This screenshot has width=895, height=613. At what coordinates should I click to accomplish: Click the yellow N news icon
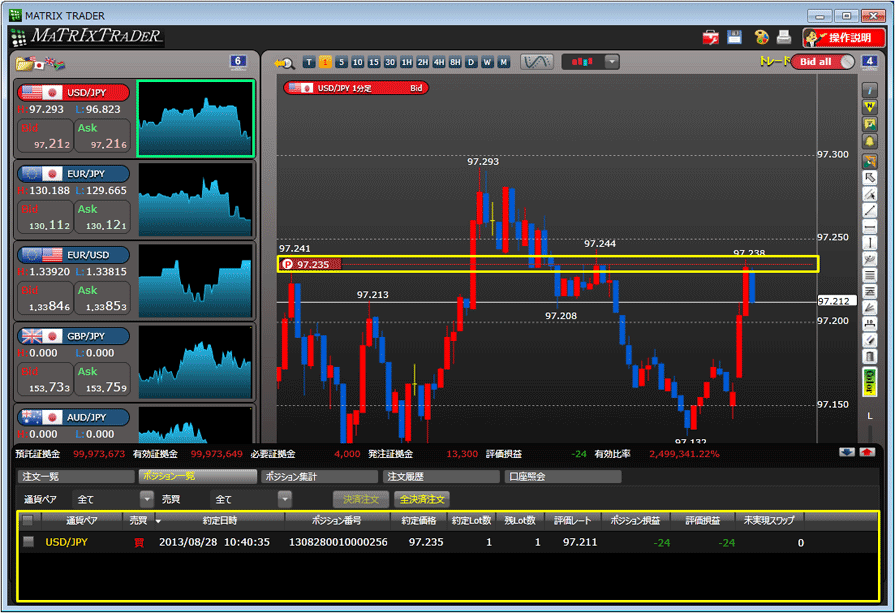(869, 107)
